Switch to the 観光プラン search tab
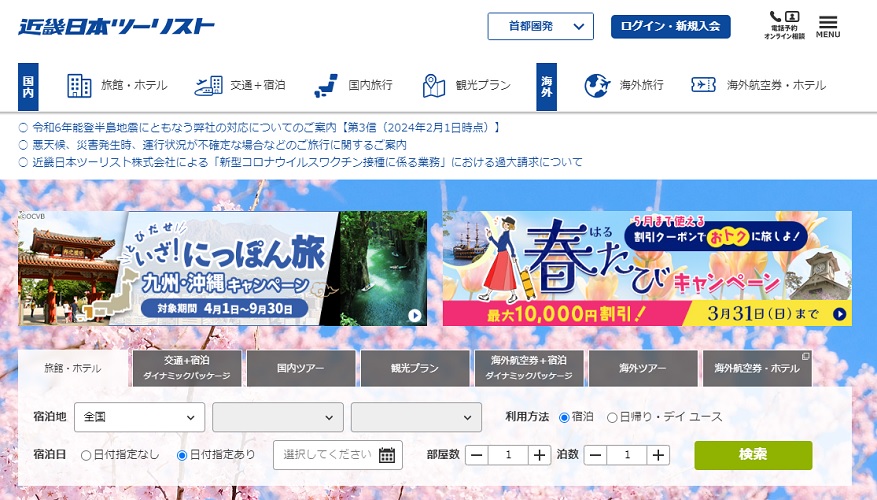877x500 pixels. 415,368
